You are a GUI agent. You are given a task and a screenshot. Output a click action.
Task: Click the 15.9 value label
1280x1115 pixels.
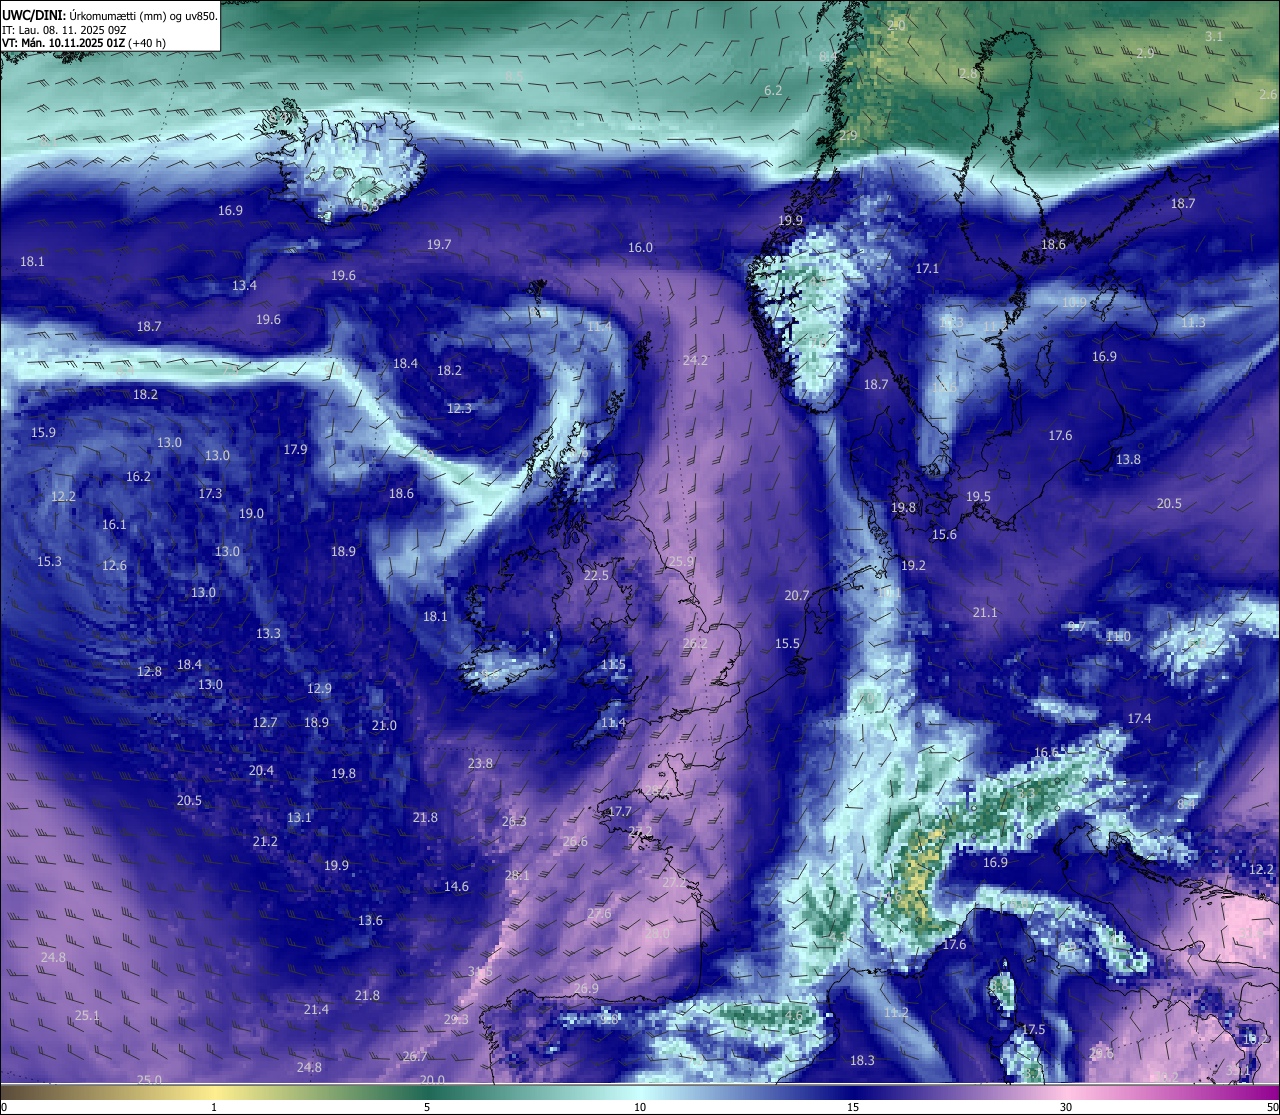43,432
